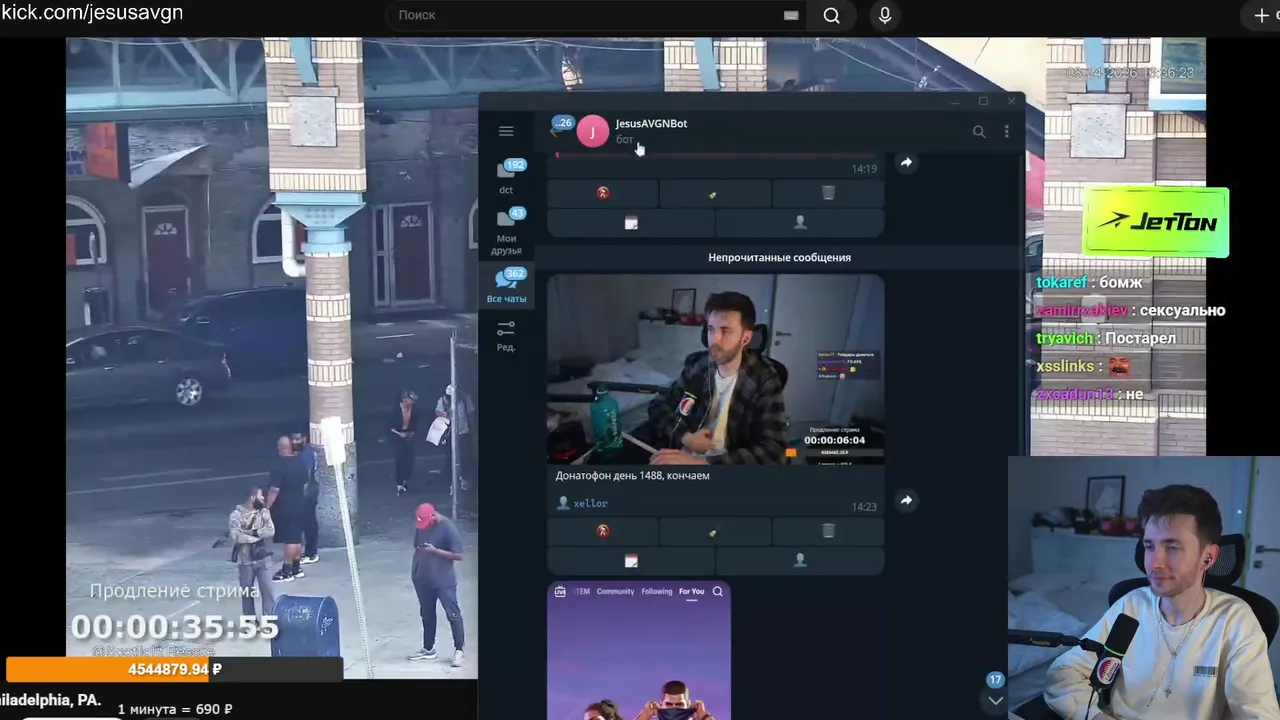This screenshot has width=1280, height=720.
Task: Click the xellor sender name
Action: [590, 503]
